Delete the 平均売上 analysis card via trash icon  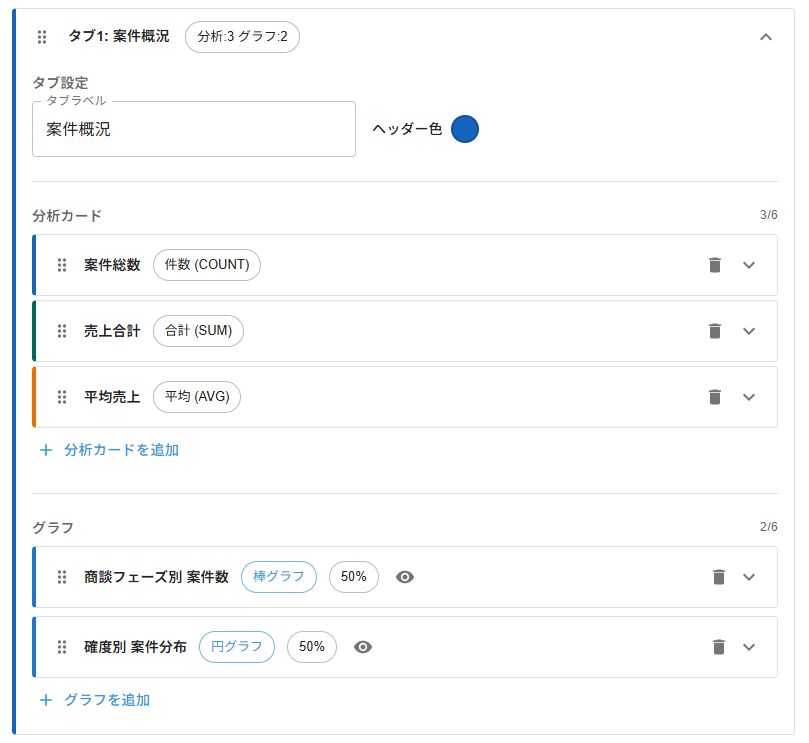pyautogui.click(x=714, y=397)
